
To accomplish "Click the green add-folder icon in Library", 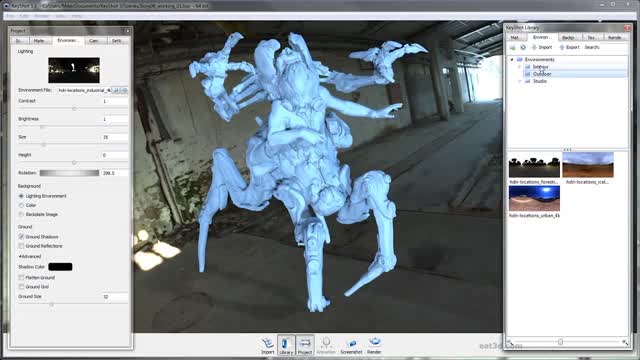I will pyautogui.click(x=513, y=47).
